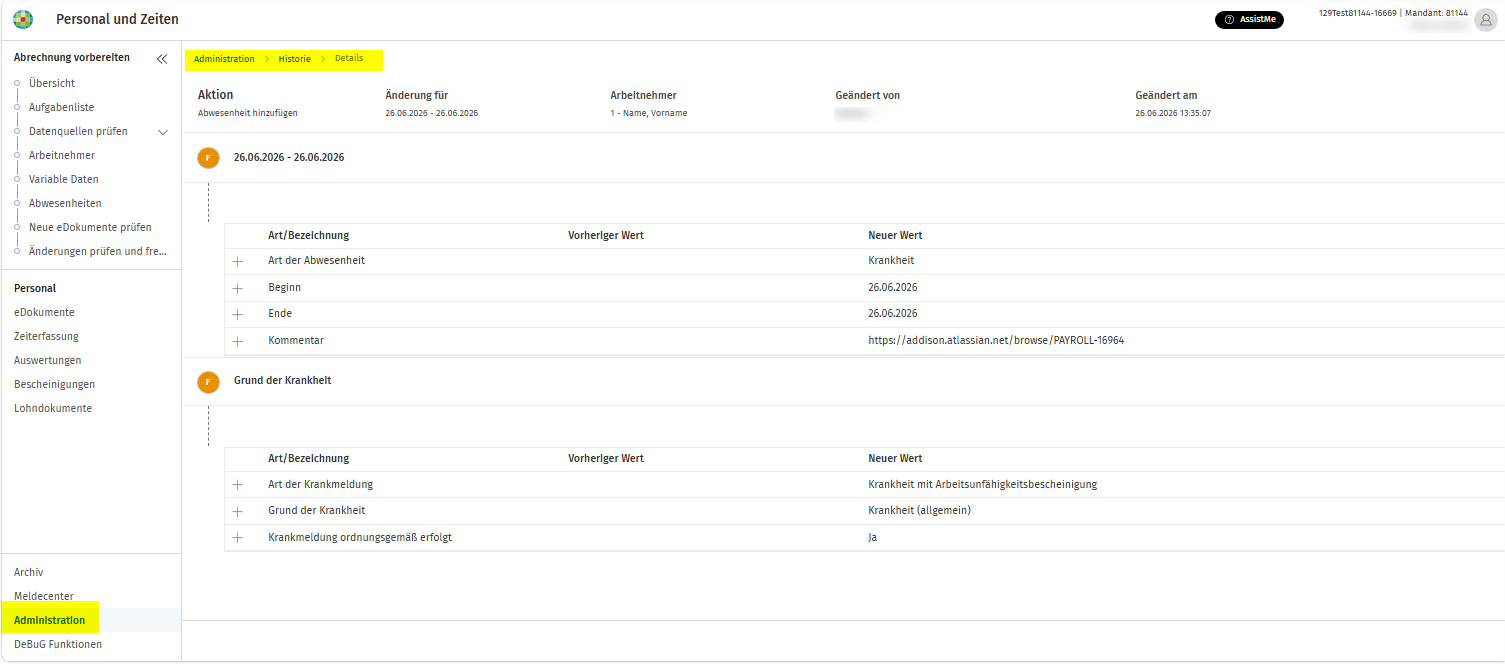Click the Krankheit (allgemein) value
The image size is (1505, 664).
(x=920, y=510)
